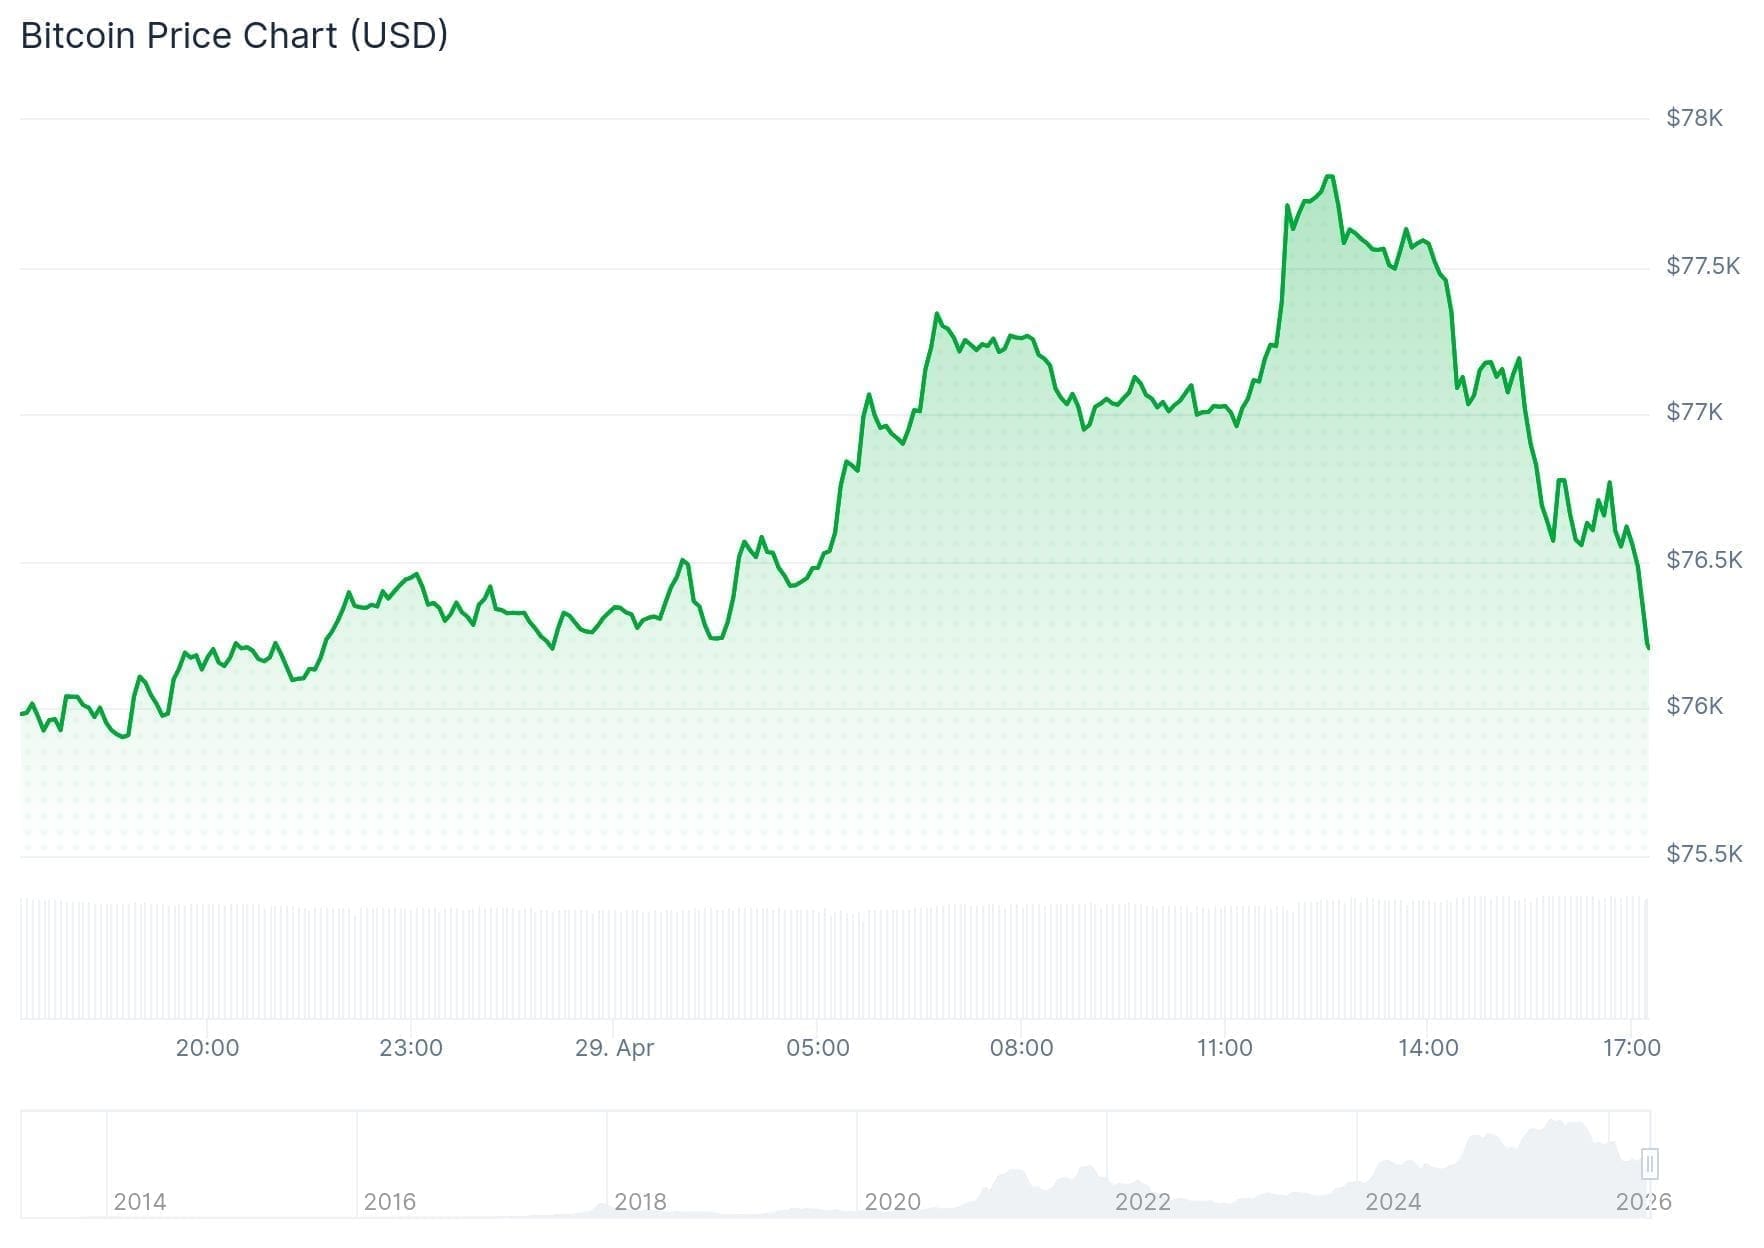Click the $75.5K price axis label

(x=1703, y=853)
